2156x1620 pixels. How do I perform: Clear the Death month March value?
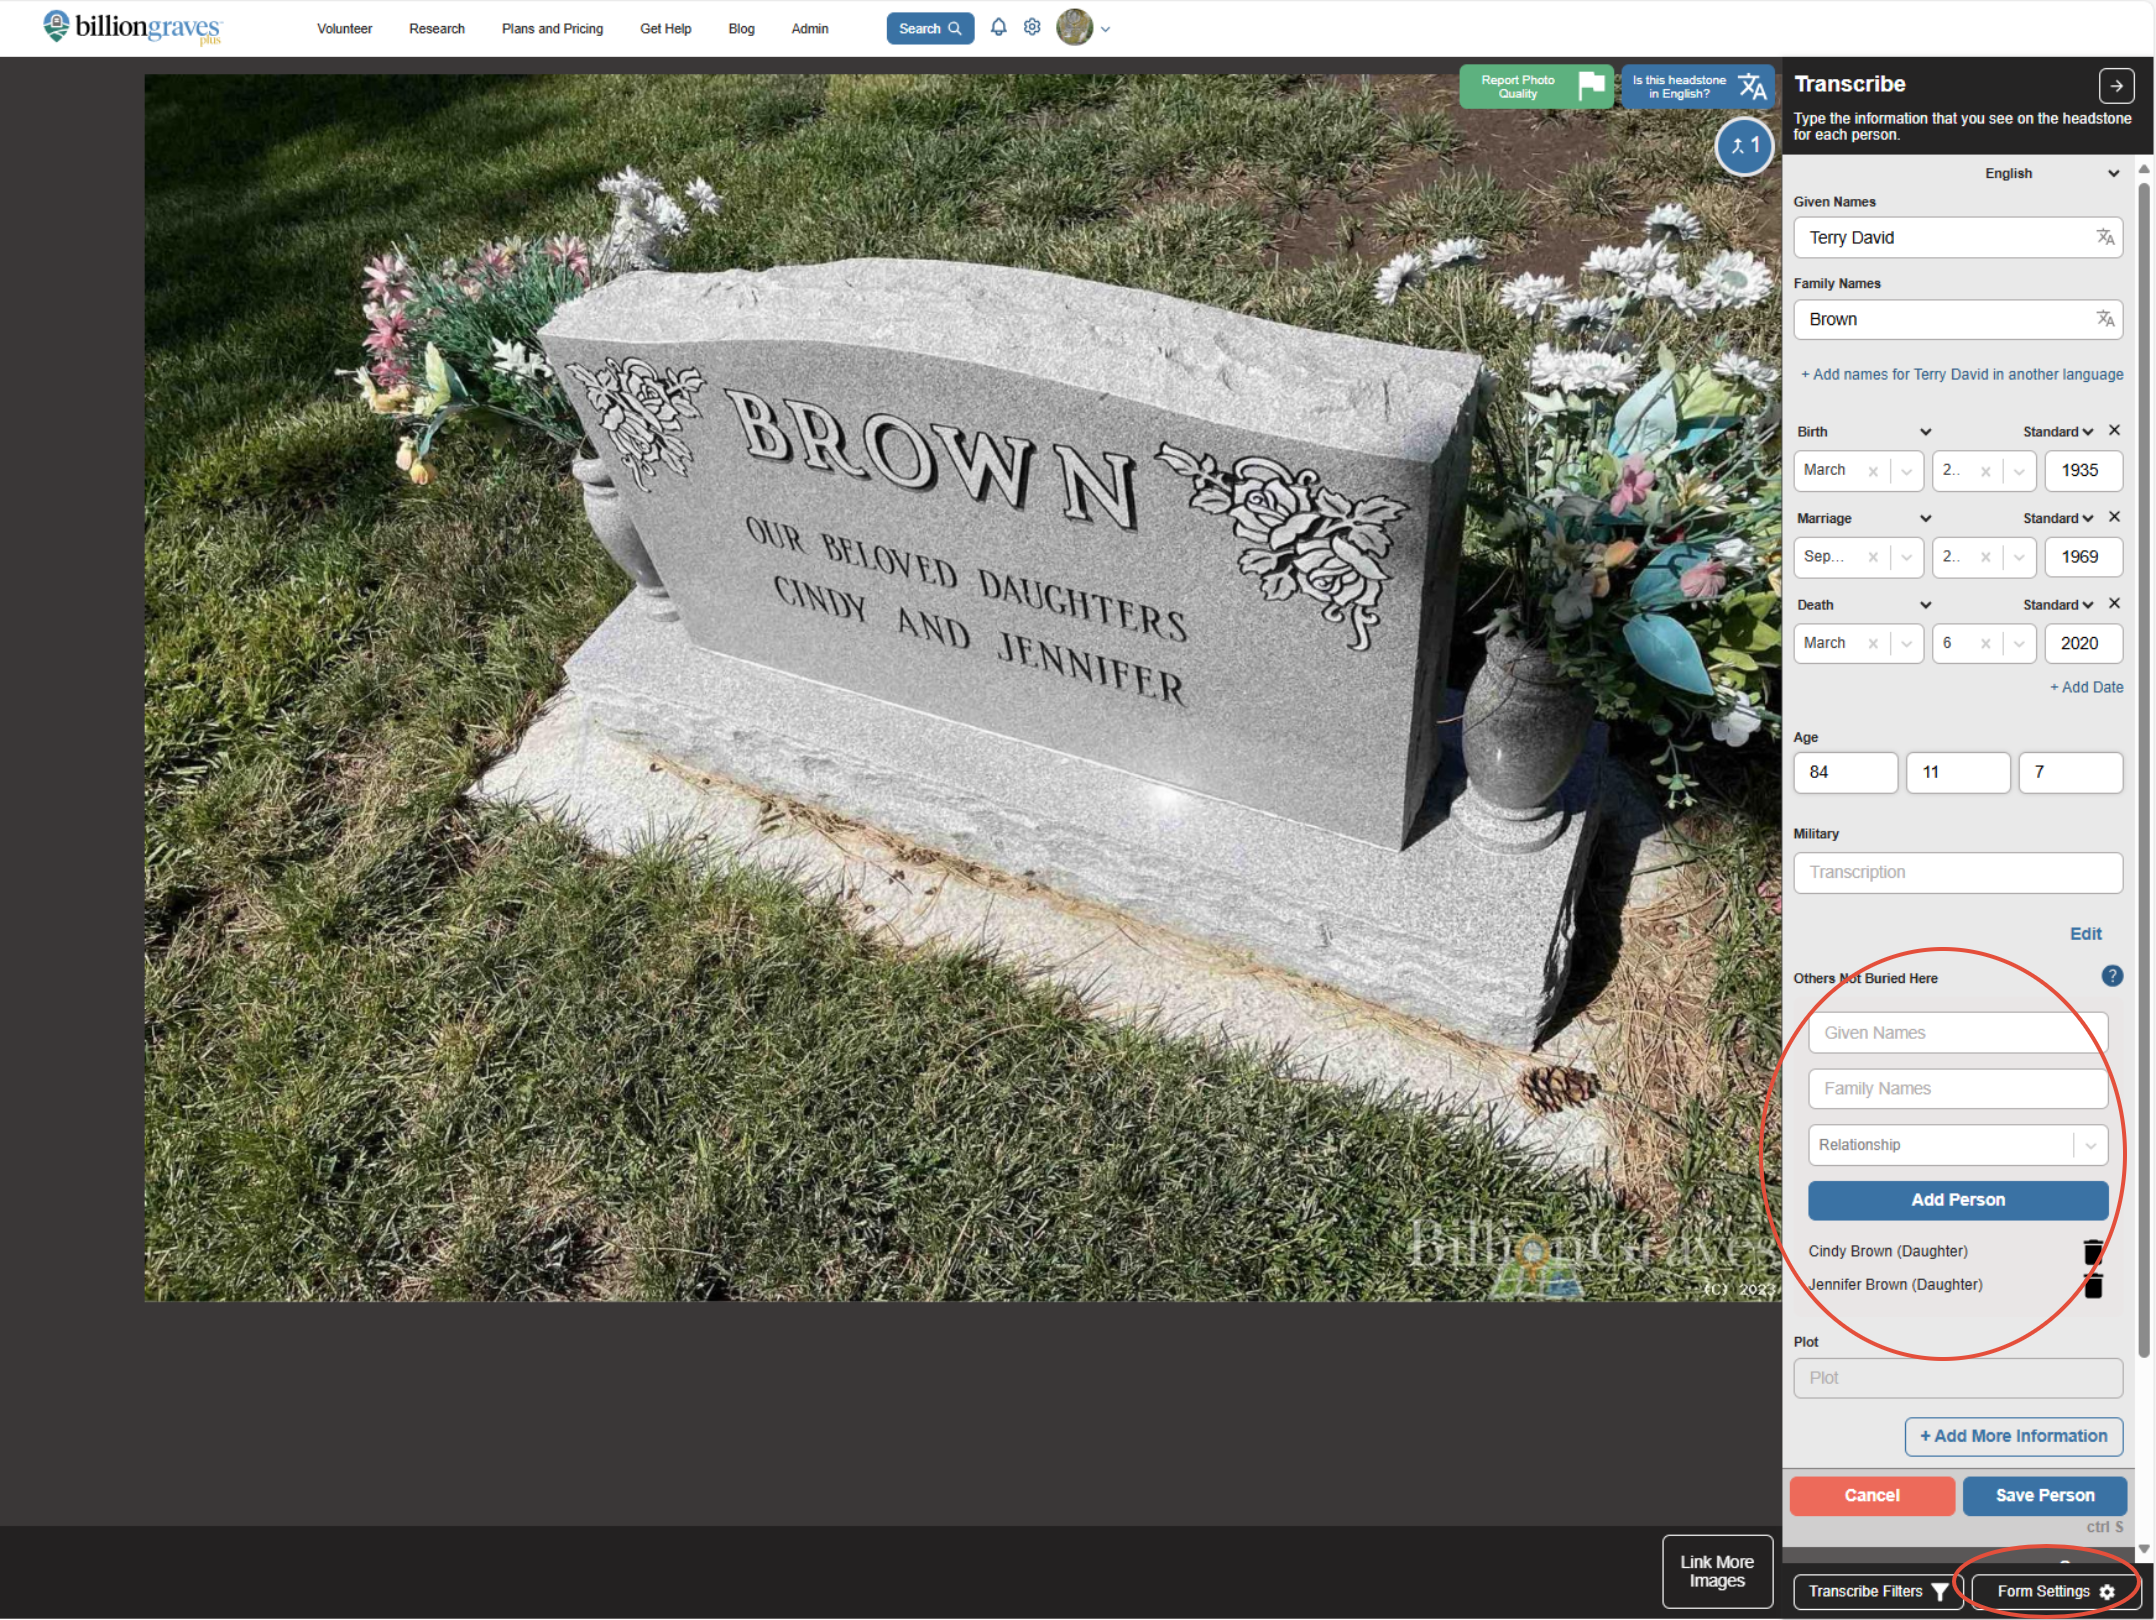click(1873, 644)
